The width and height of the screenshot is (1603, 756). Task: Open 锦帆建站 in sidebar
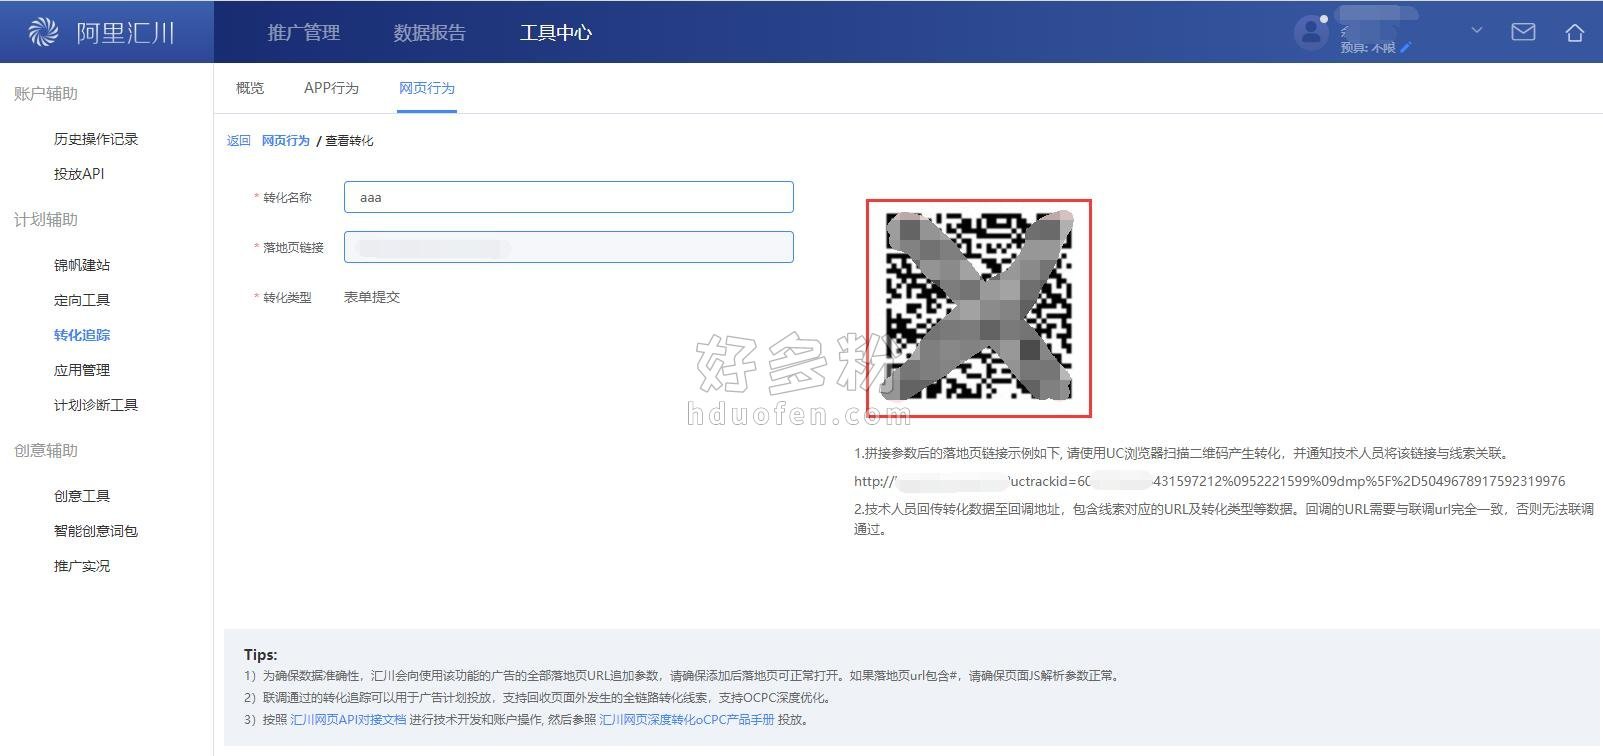pos(82,265)
